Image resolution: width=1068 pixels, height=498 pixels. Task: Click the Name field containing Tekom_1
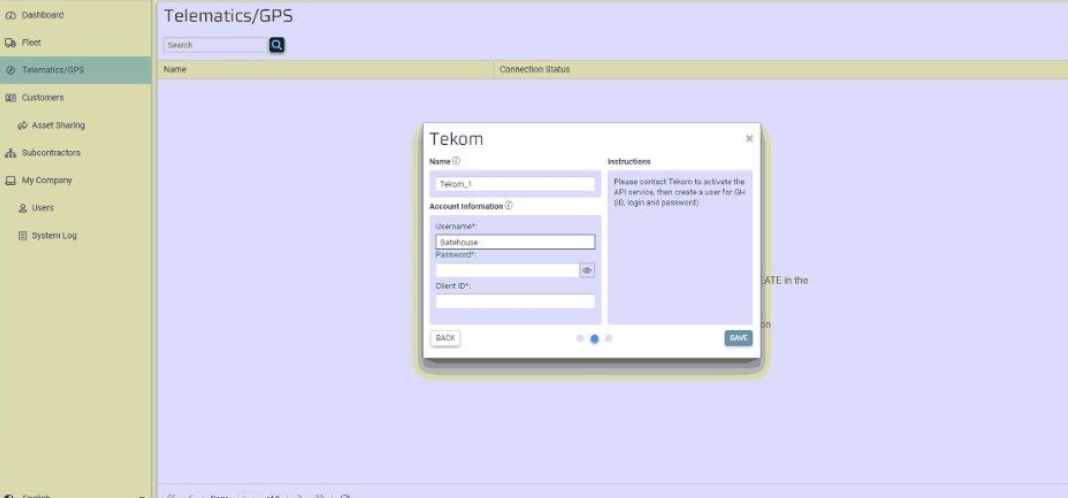click(515, 184)
